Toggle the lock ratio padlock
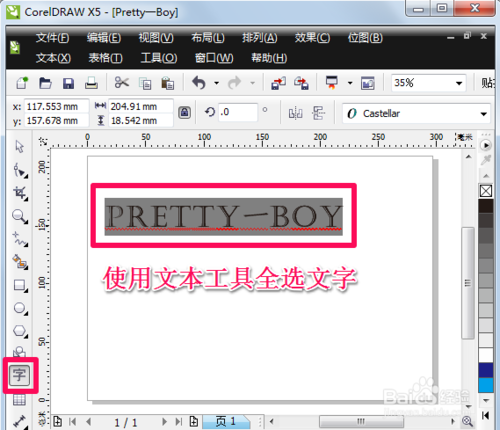500x430 pixels. click(184, 113)
